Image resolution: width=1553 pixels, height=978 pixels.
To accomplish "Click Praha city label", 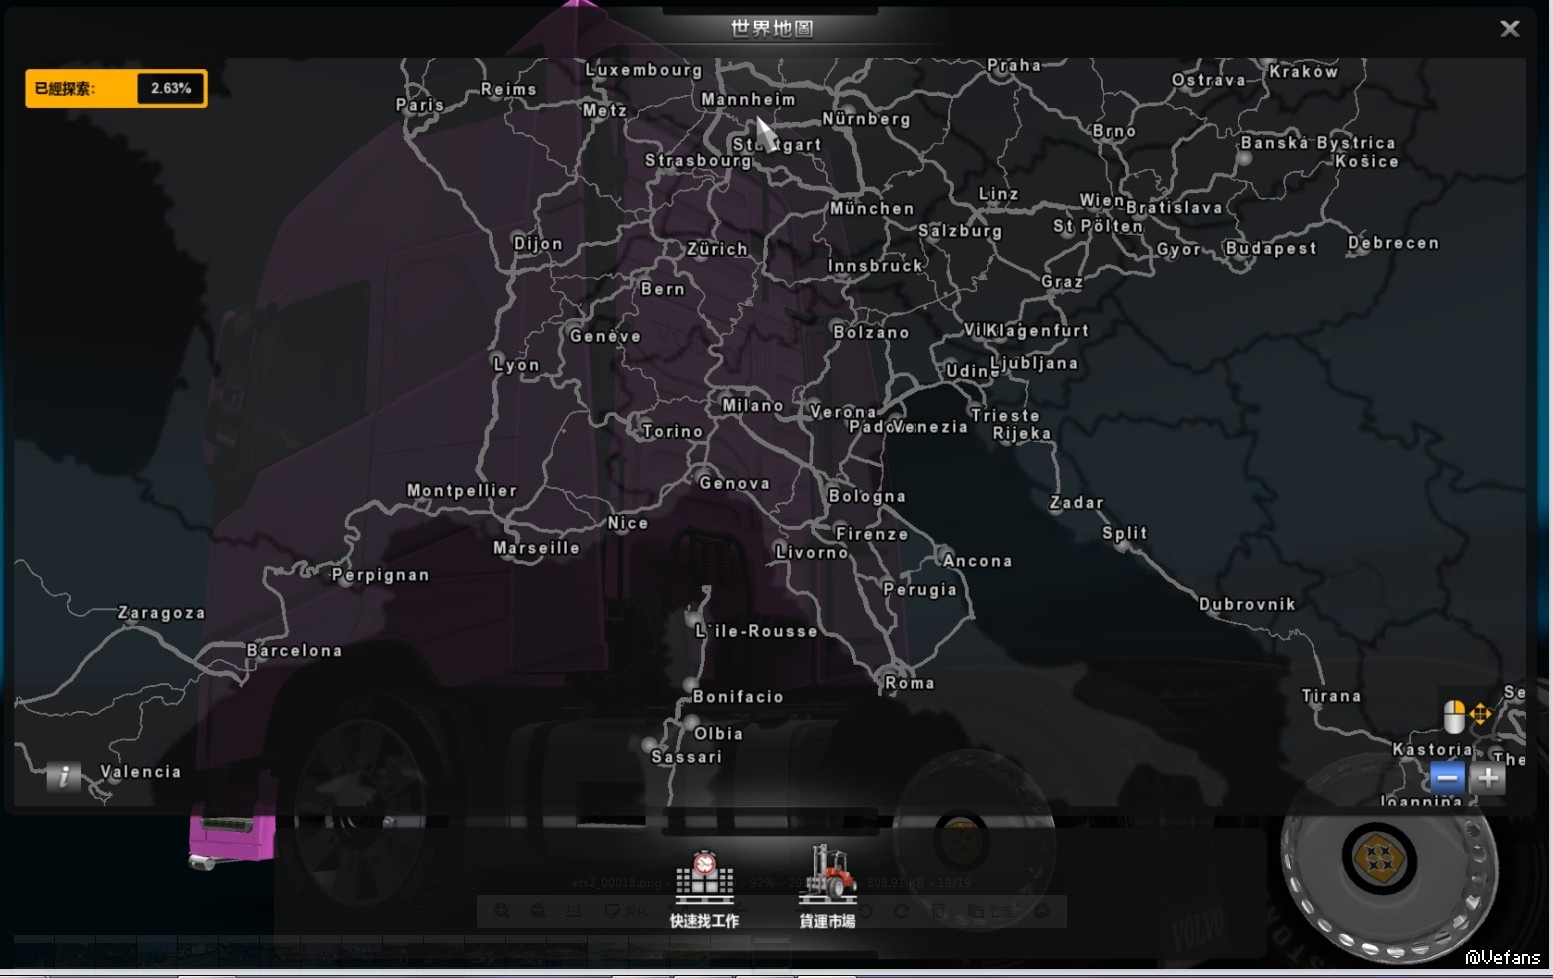I will tap(1014, 66).
